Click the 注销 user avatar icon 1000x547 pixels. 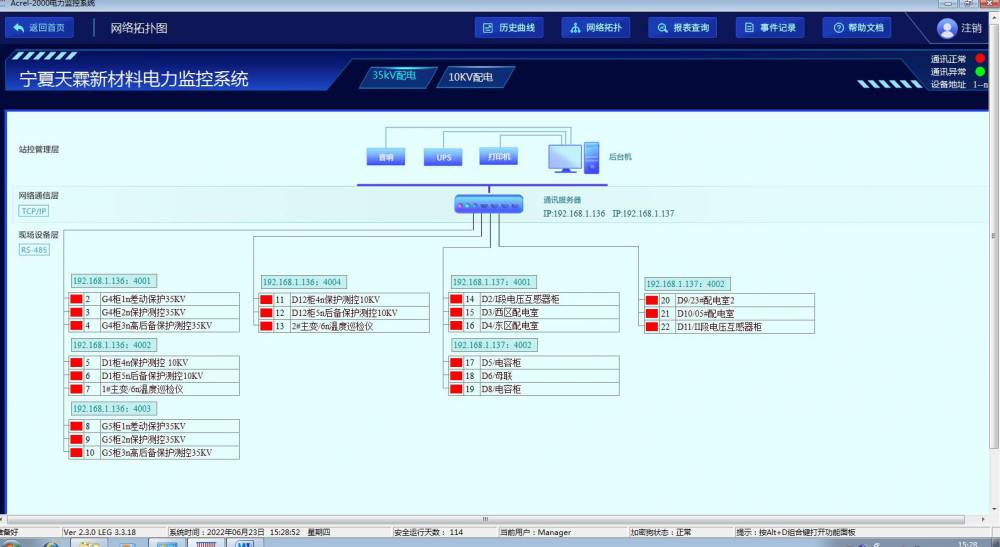point(946,28)
